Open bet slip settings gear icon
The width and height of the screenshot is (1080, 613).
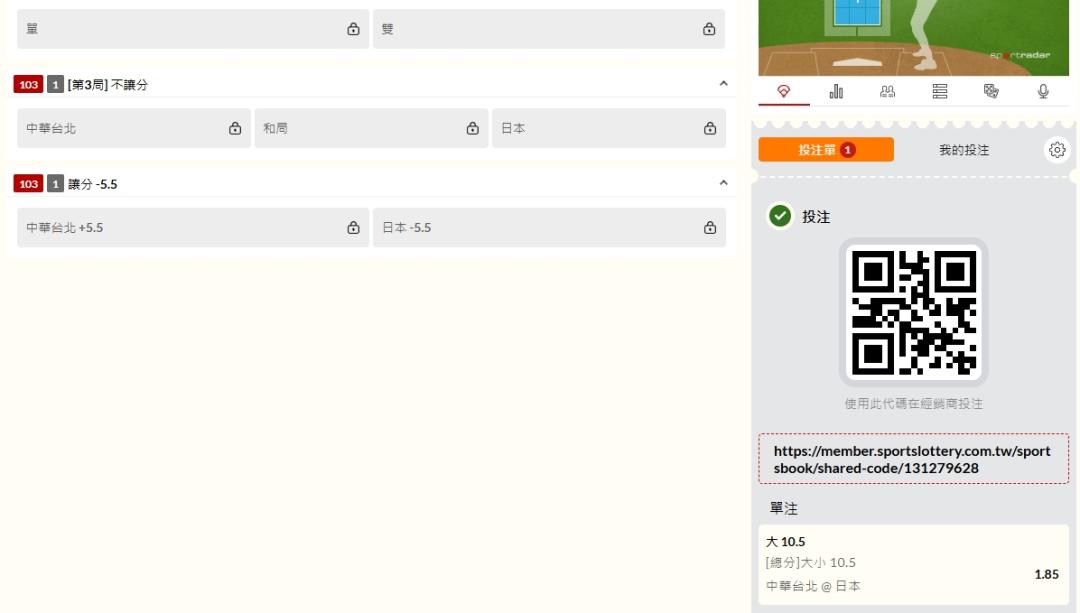click(1057, 149)
